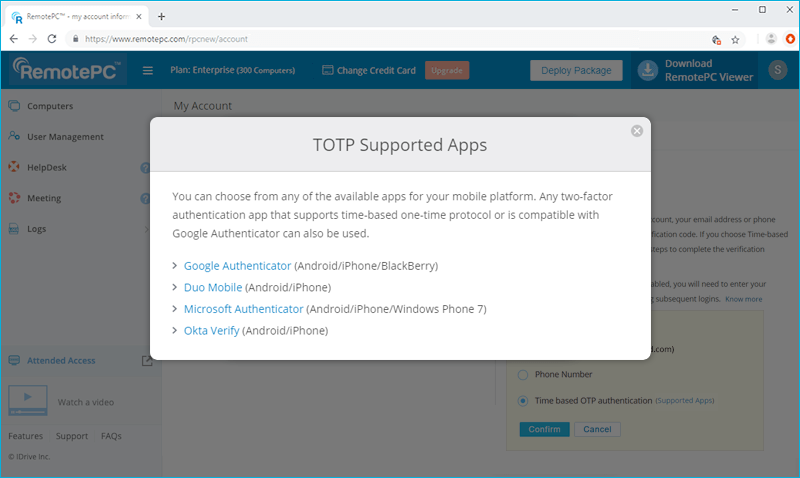The image size is (800, 478).
Task: Open the Features footer link
Action: [x=26, y=436]
